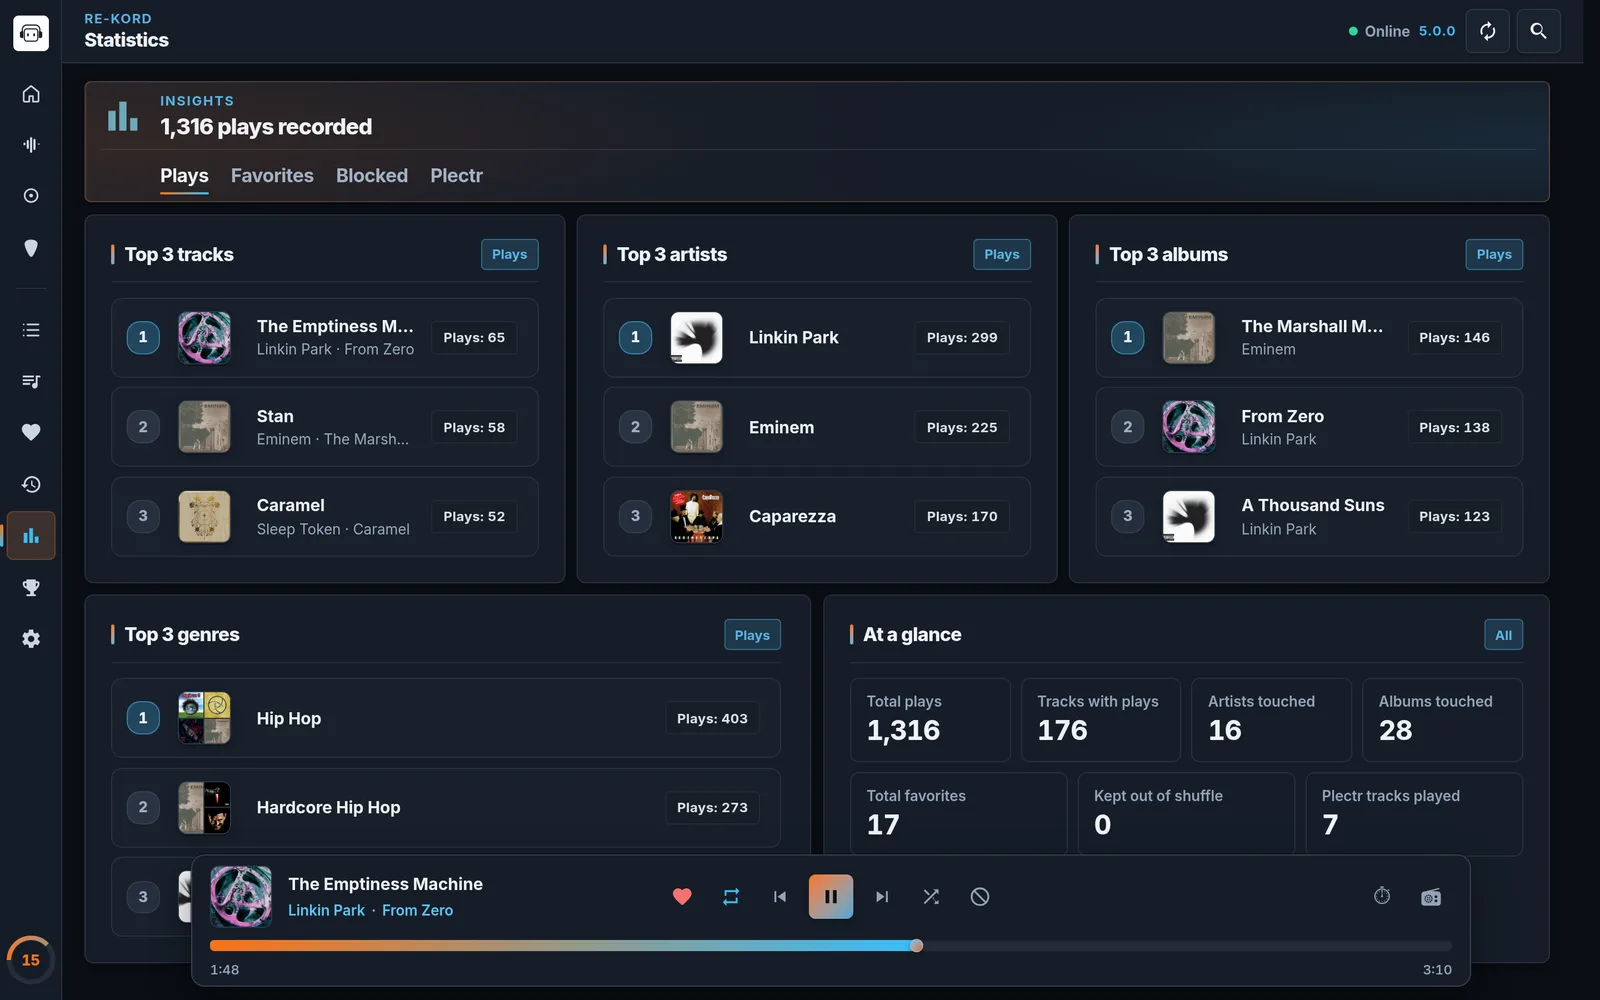Toggle favorite heart for The Emptiness Machine
Screen dimensions: 1600x1000
pyautogui.click(x=682, y=897)
